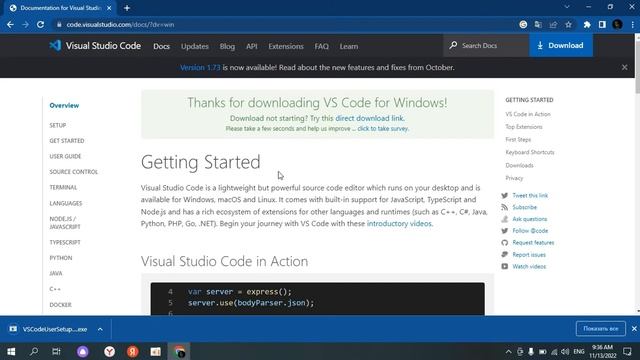Expand the USER GUIDE sidebar section
The image size is (640, 360).
point(65,156)
